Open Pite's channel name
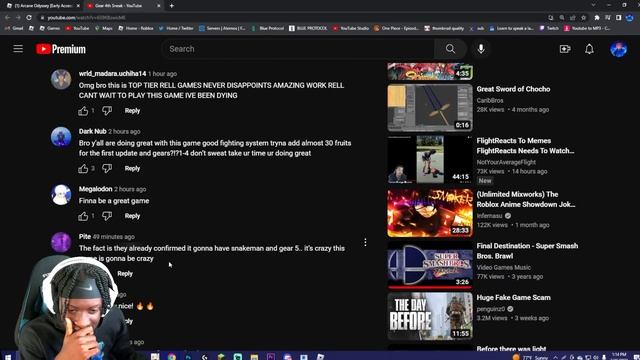Viewport: 640px width, 360px height. click(84, 236)
